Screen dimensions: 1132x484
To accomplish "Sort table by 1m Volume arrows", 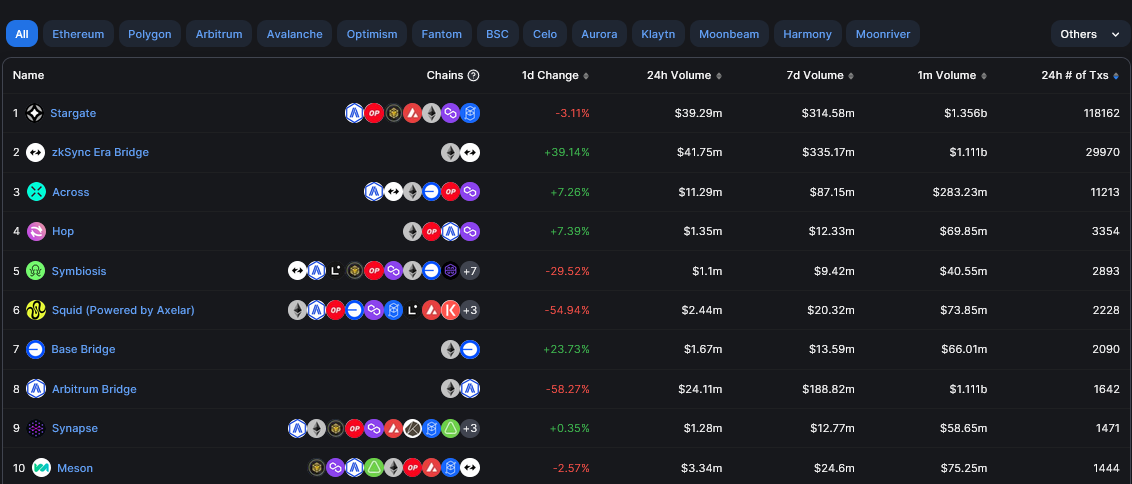I will [x=983, y=76].
